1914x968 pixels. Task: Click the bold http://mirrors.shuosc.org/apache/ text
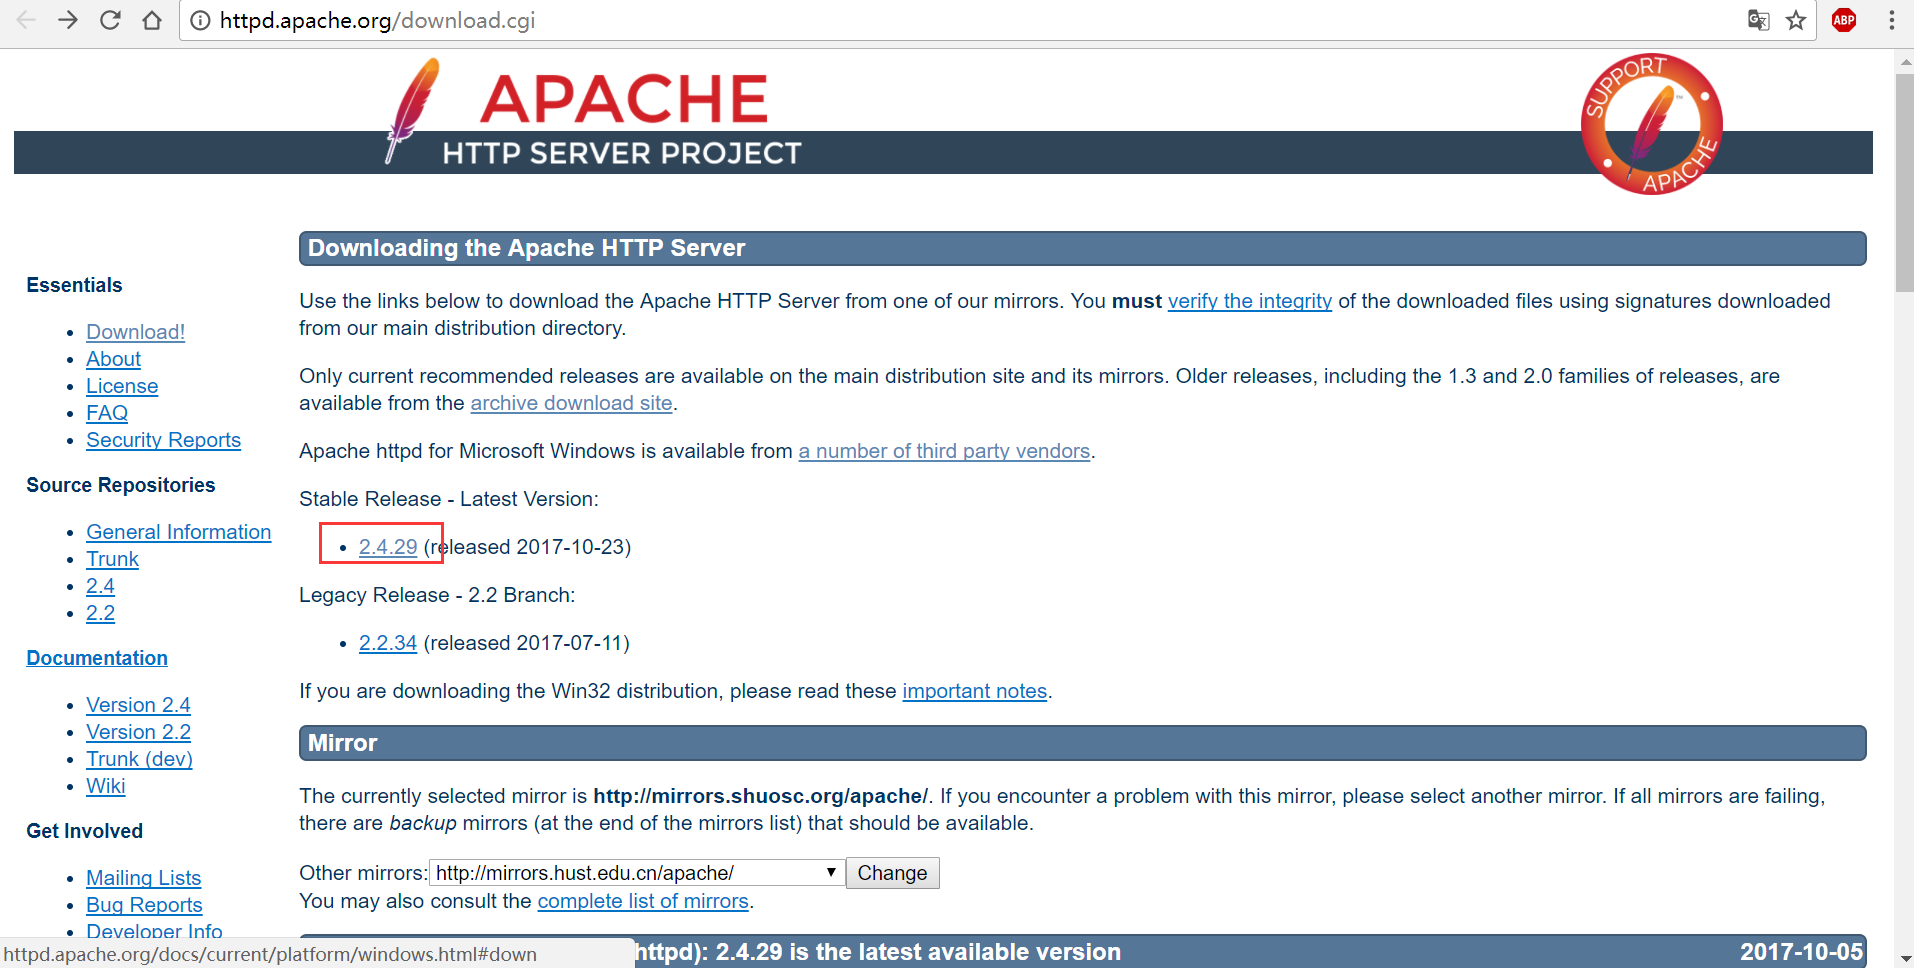click(x=760, y=796)
